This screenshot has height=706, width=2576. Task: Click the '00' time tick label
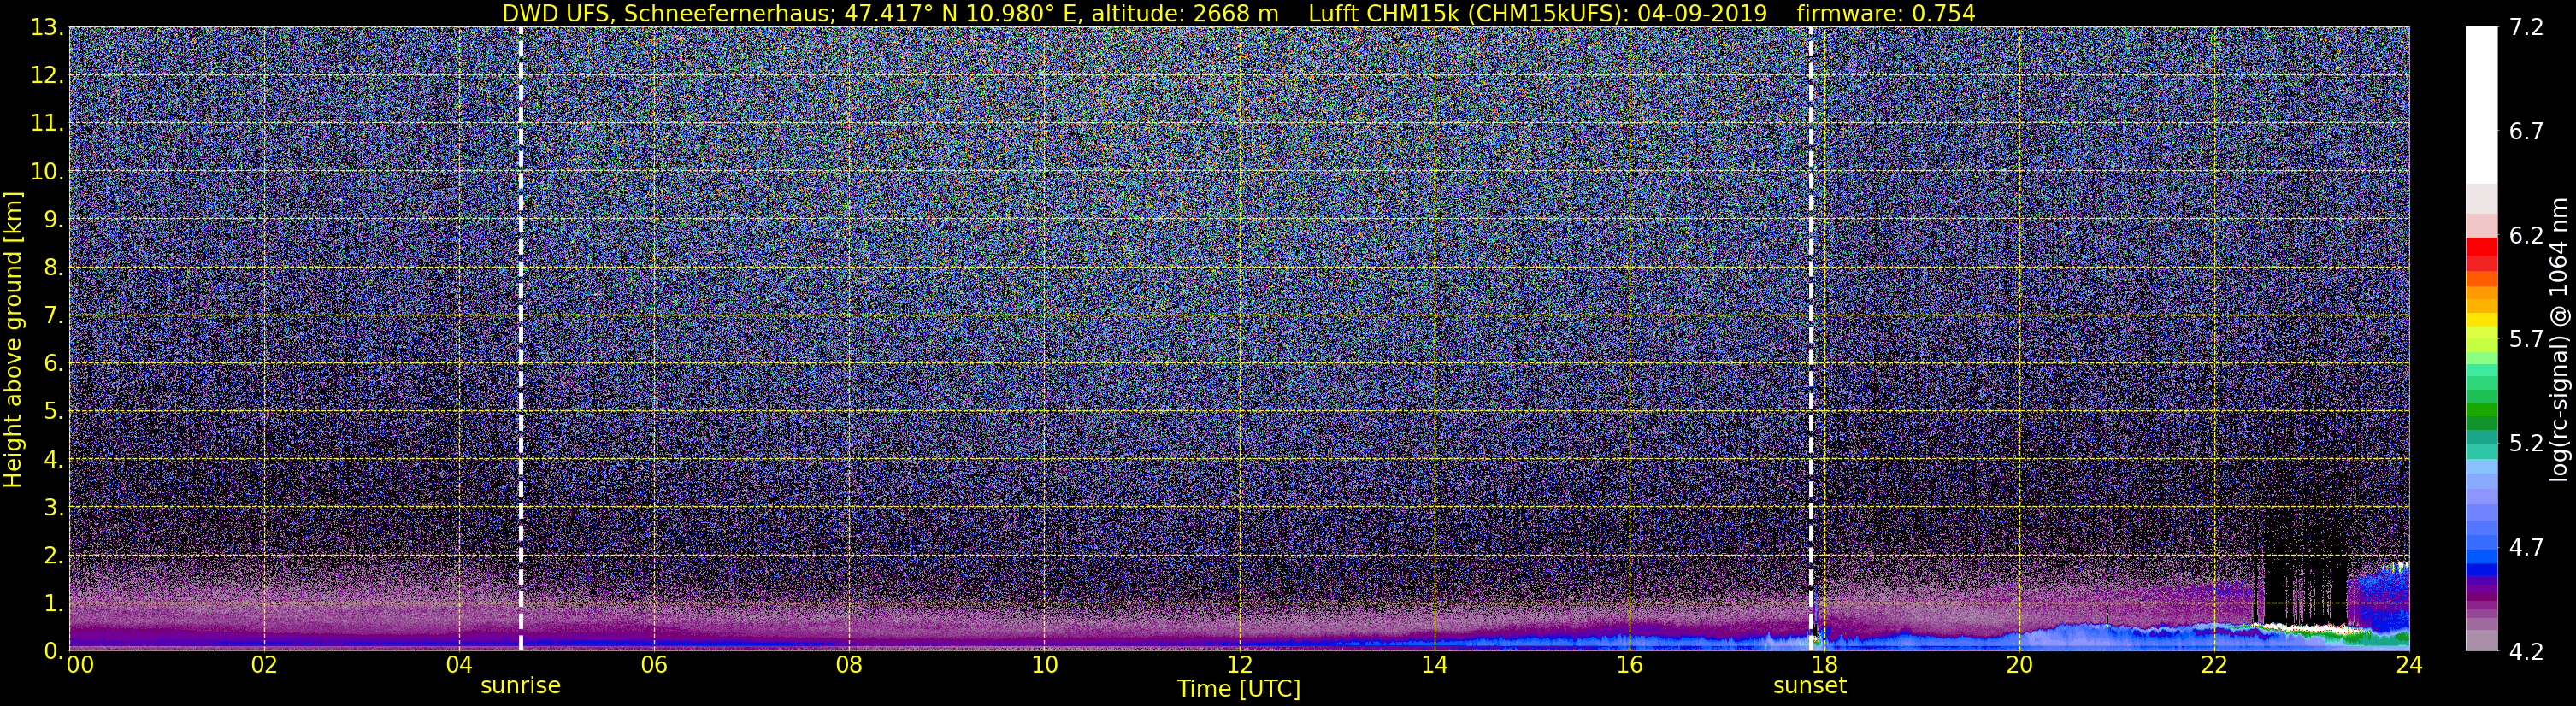(x=79, y=665)
